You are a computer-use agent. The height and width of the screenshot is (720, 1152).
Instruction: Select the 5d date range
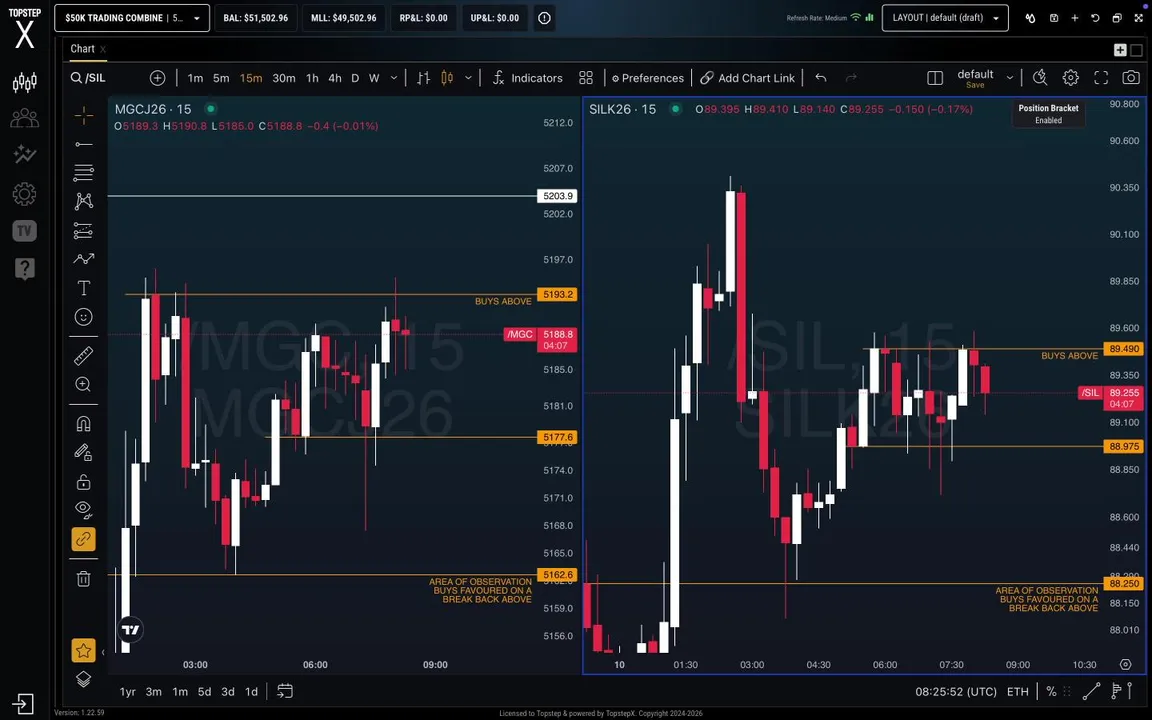[204, 691]
